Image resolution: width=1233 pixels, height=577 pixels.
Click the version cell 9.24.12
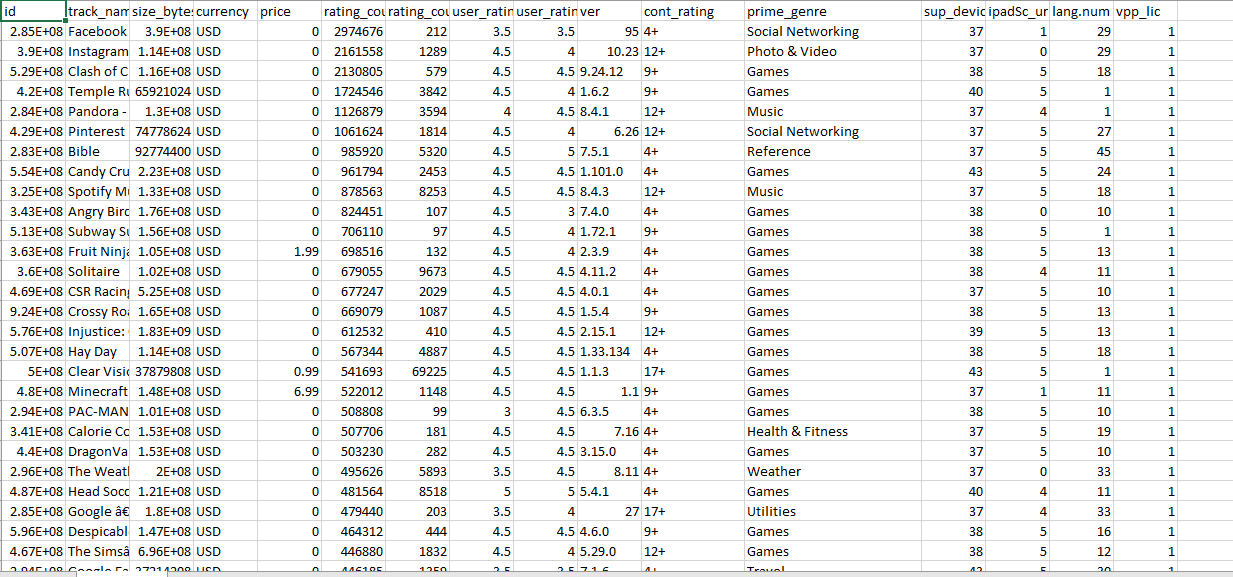[x=610, y=72]
